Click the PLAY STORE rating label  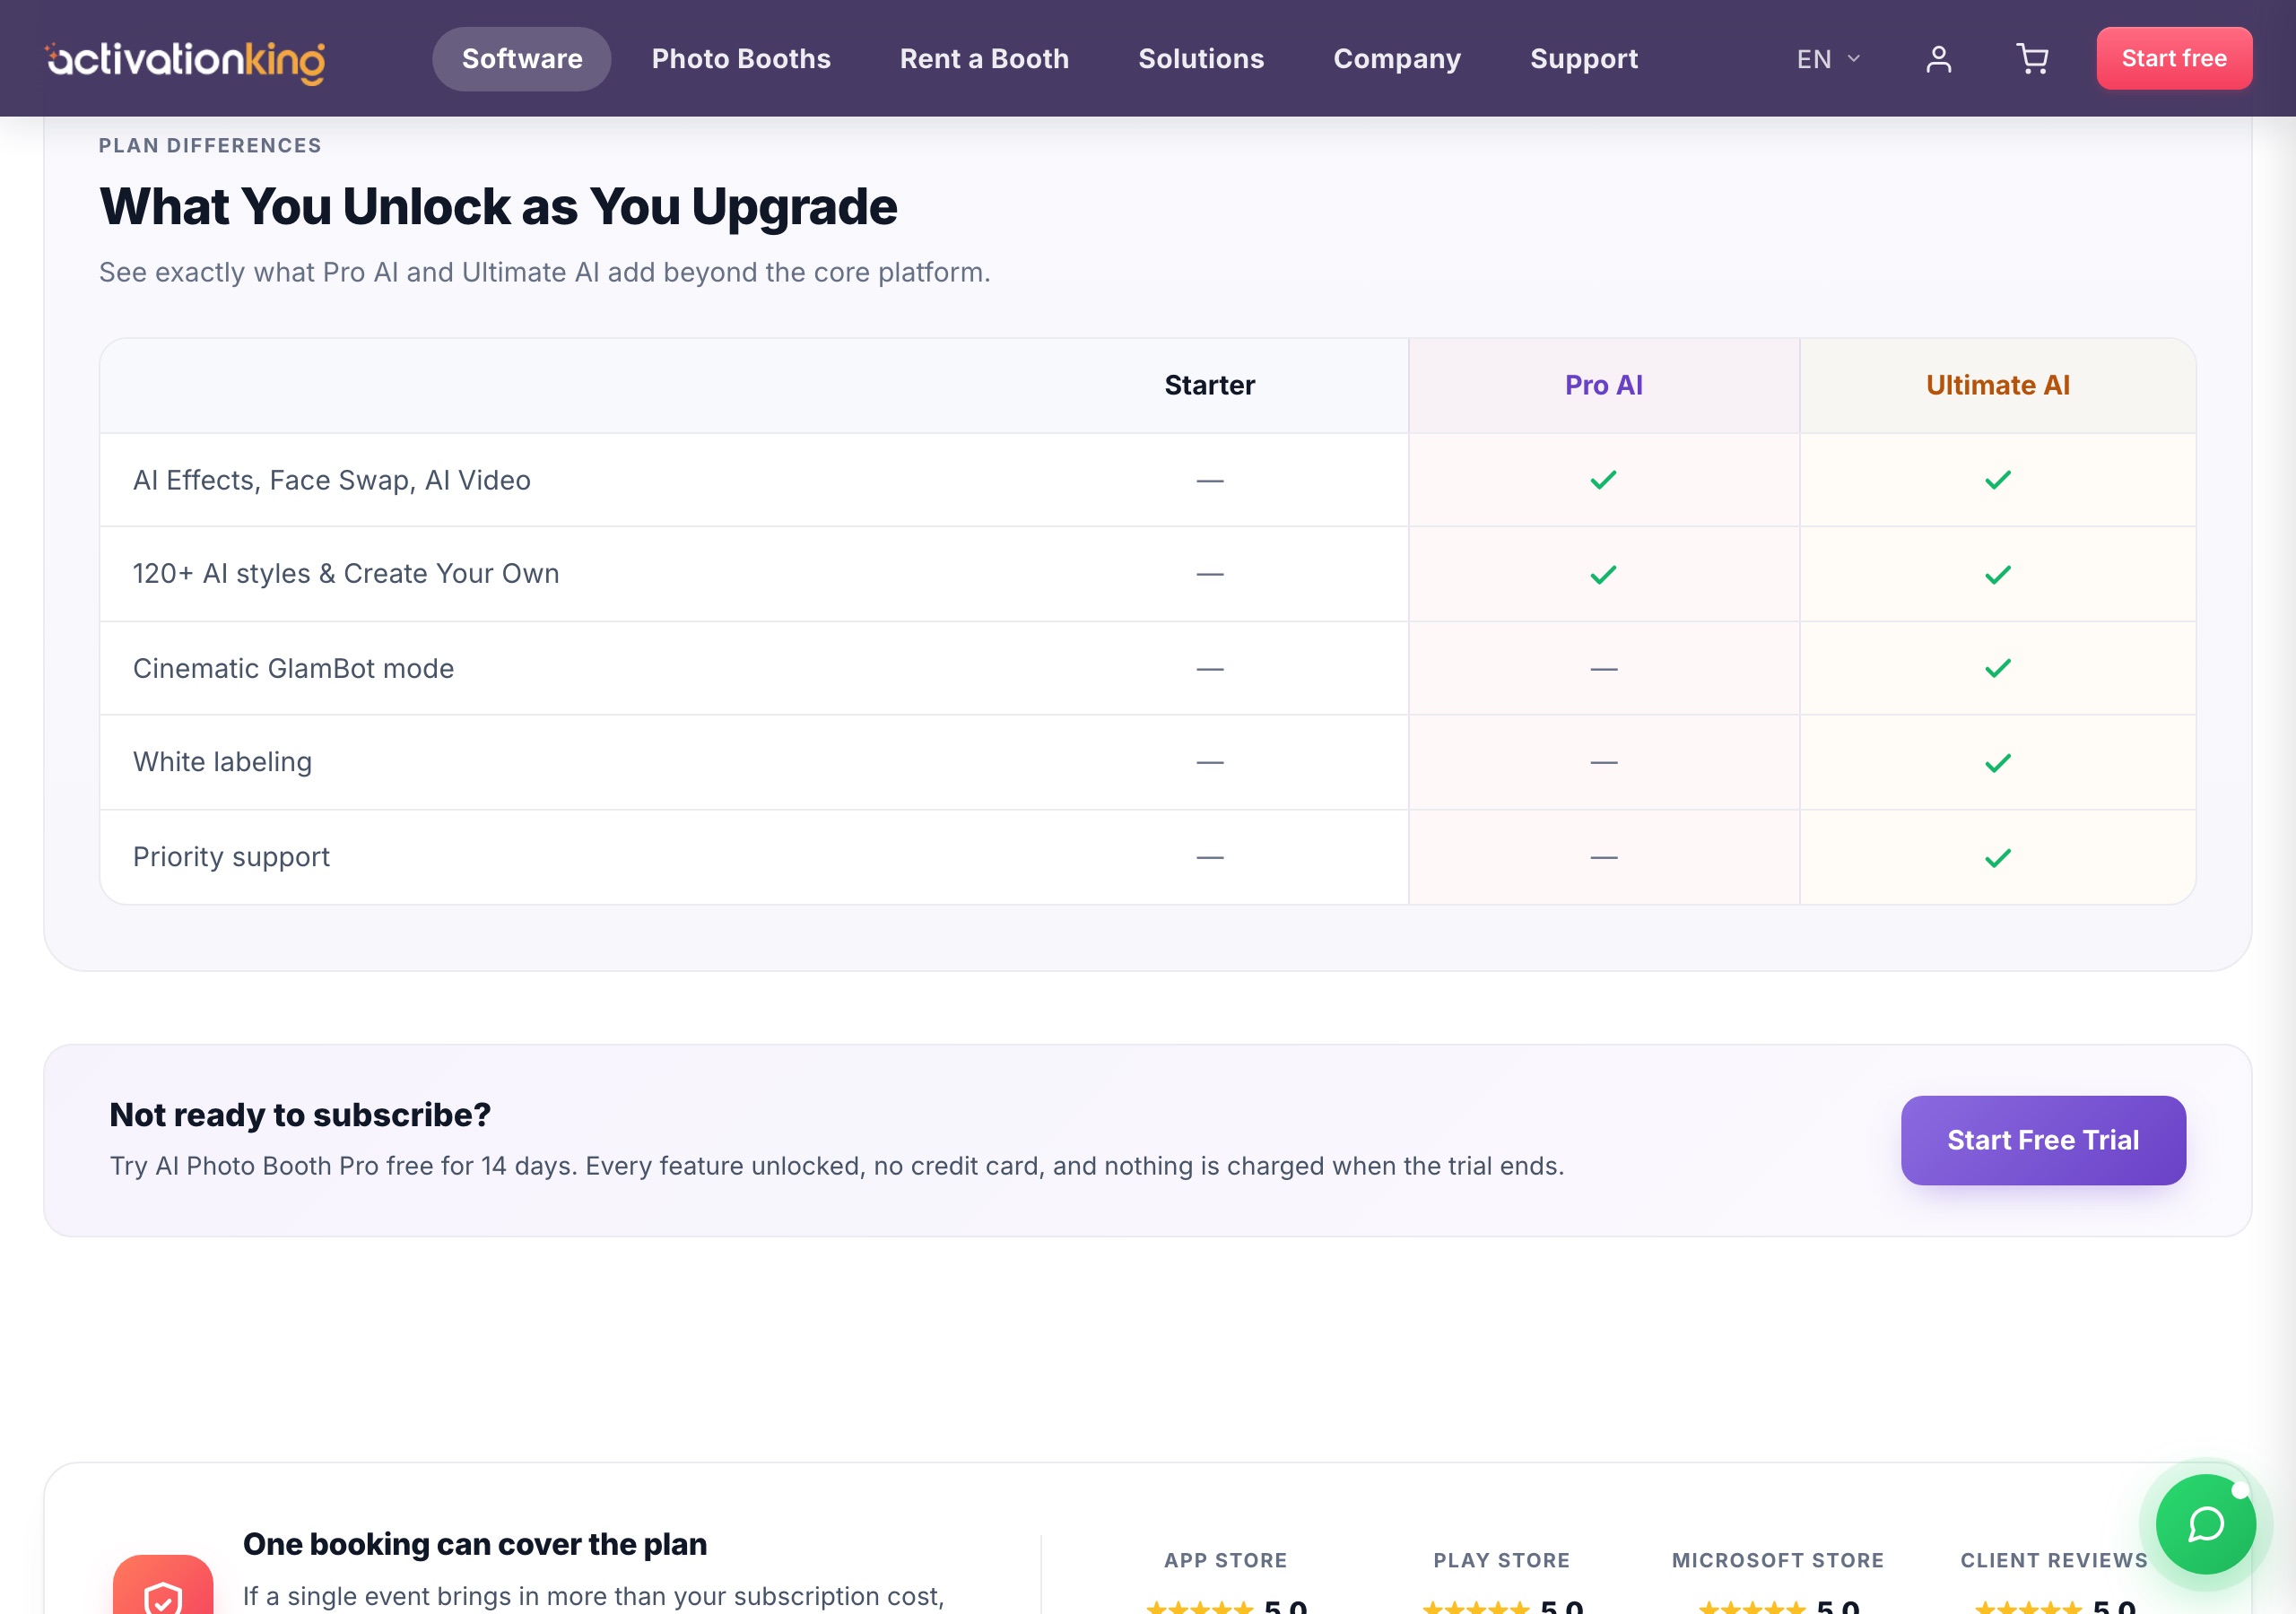pyautogui.click(x=1501, y=1560)
